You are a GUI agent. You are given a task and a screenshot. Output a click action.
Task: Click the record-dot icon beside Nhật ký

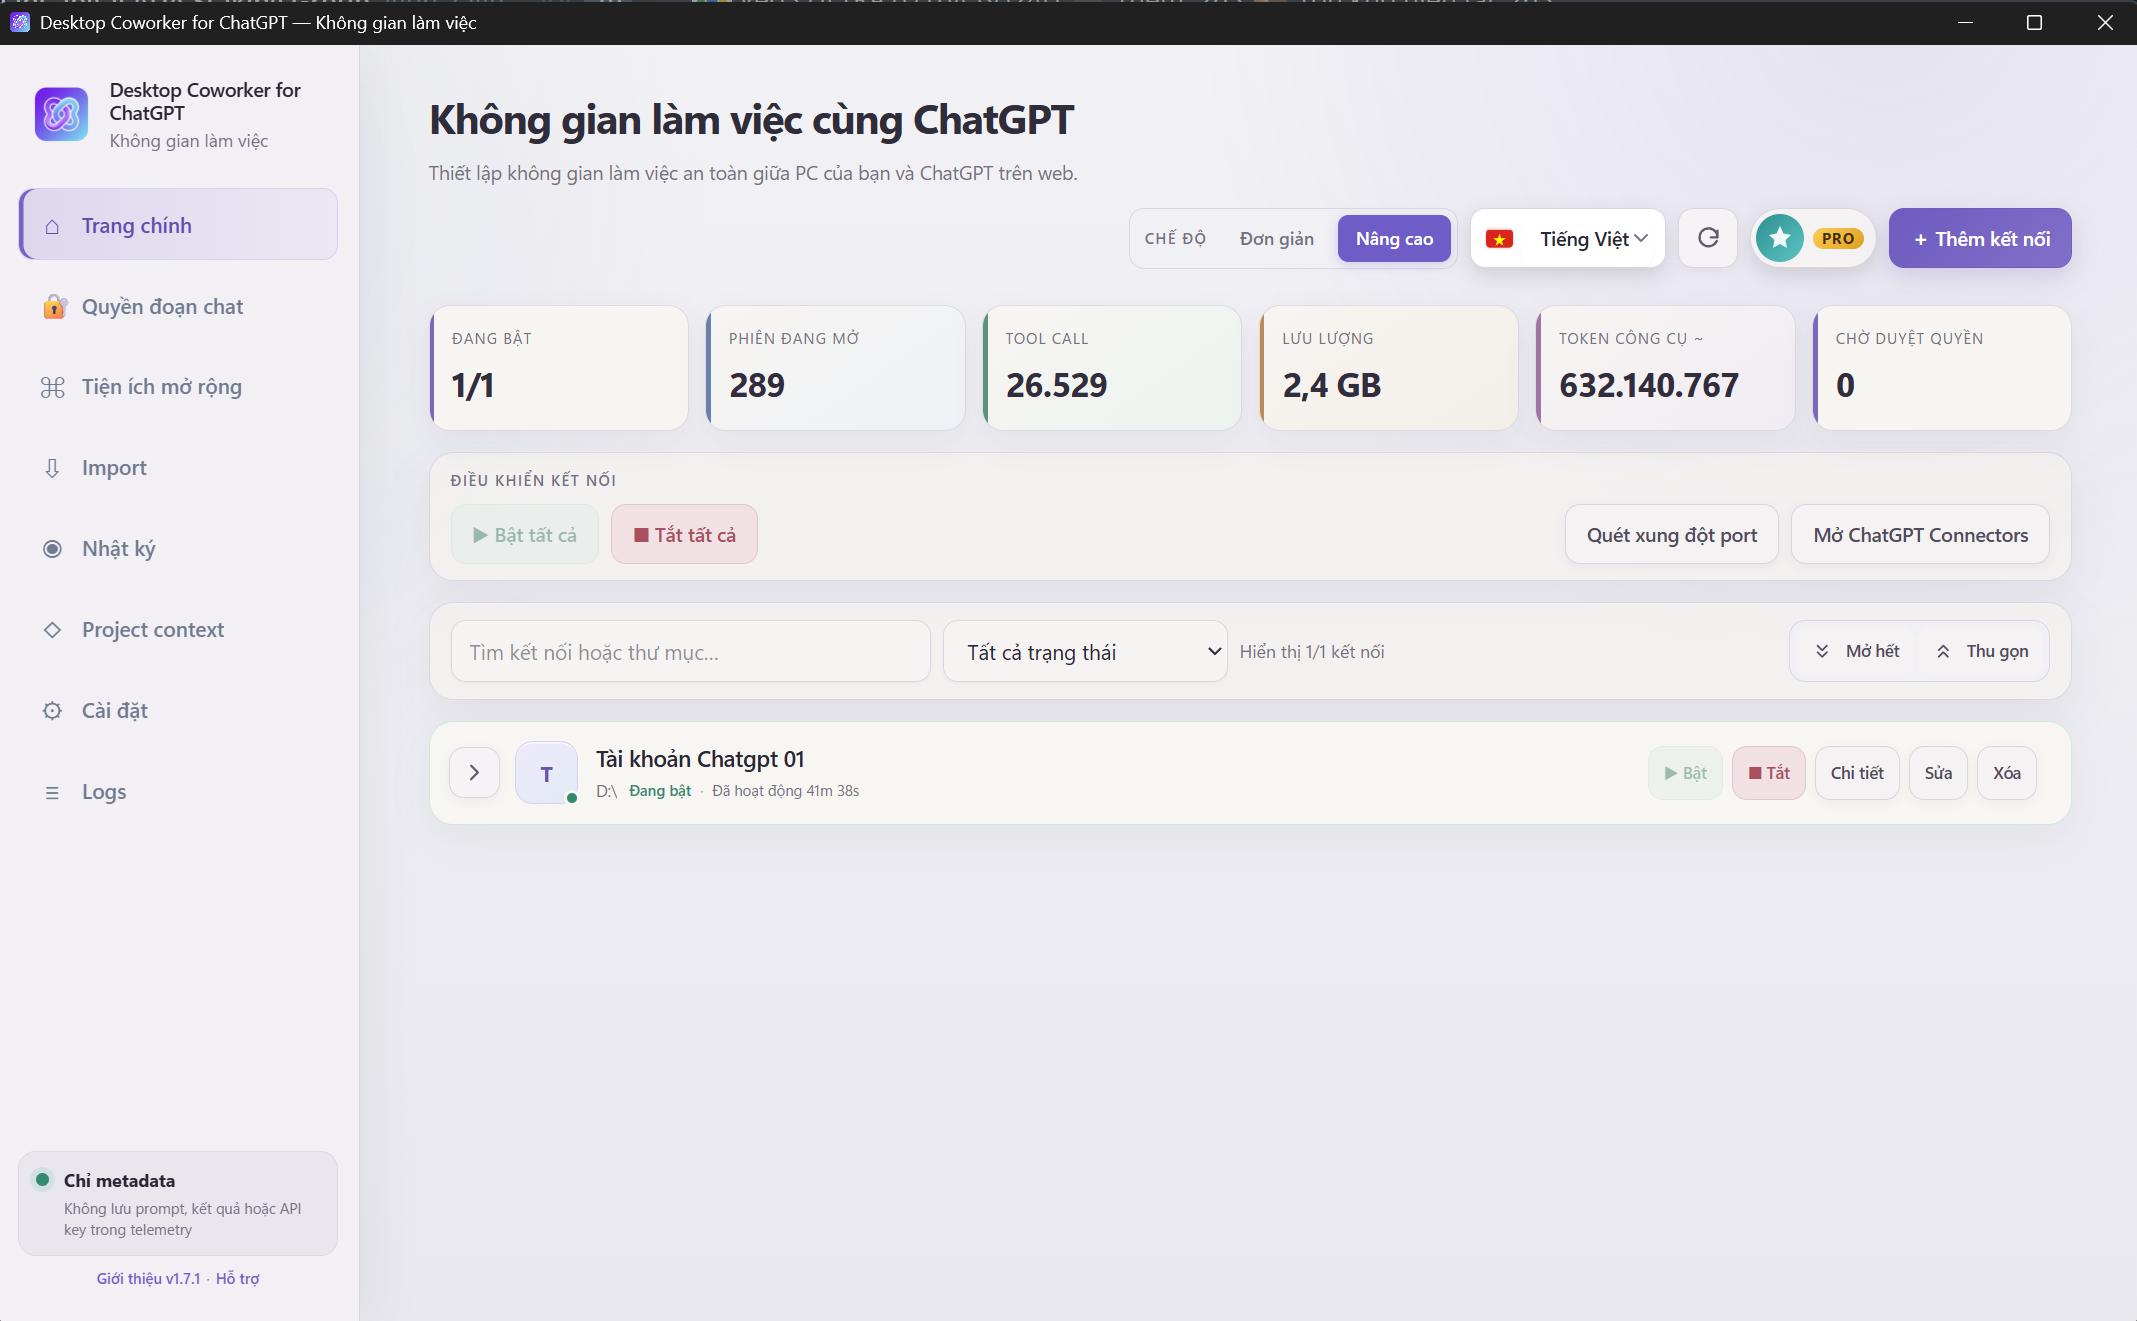click(x=52, y=549)
